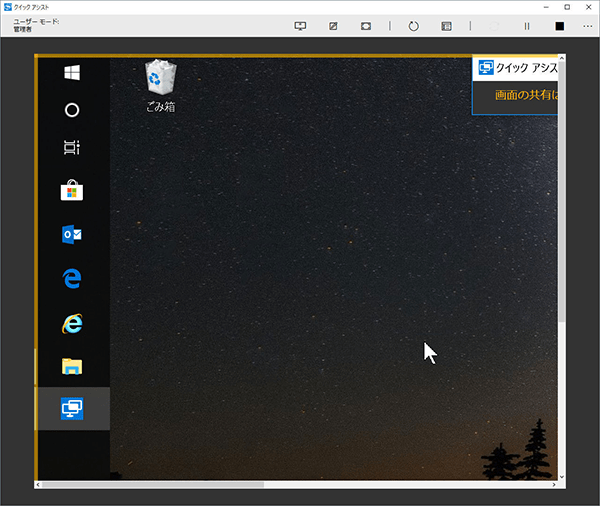
Task: Open Task View on remote taskbar
Action: click(72, 147)
